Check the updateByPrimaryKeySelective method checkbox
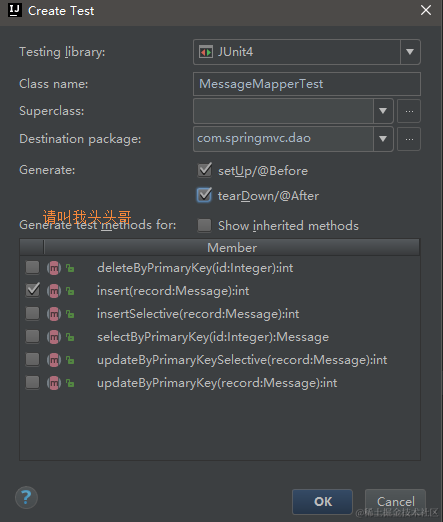This screenshot has width=443, height=522. pyautogui.click(x=33, y=359)
